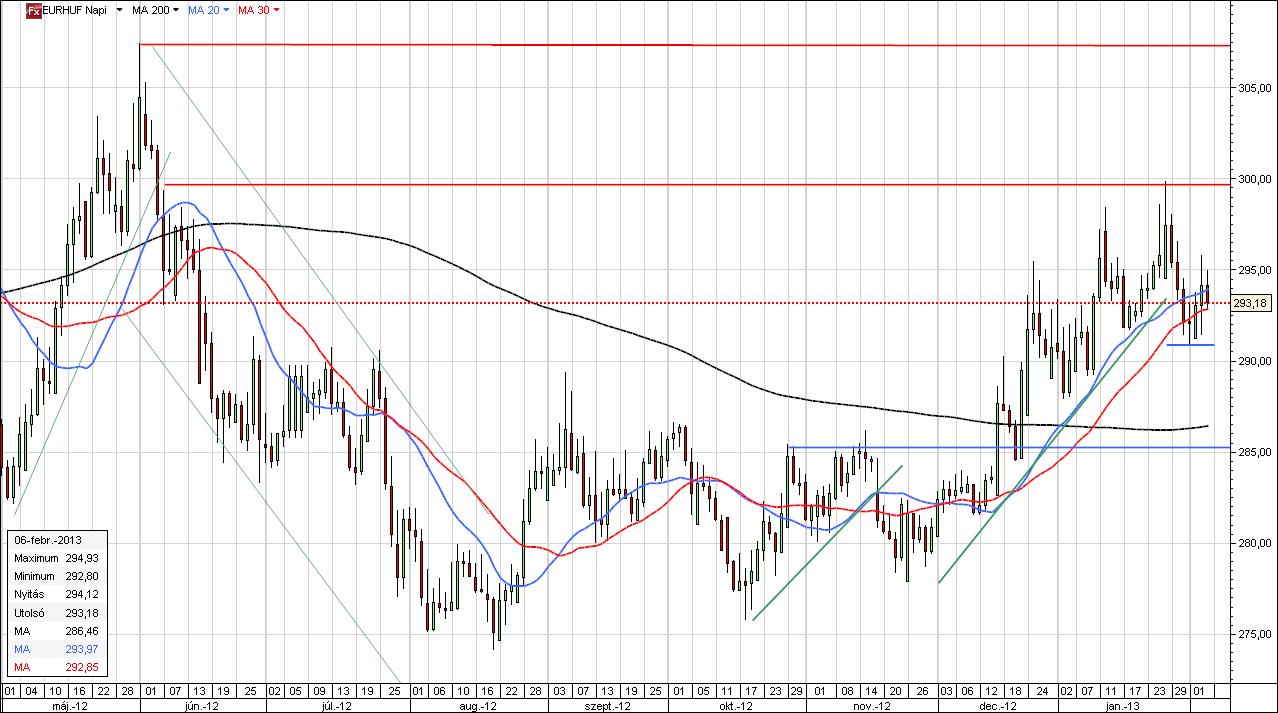Click the 300,00 price axis label
Viewport: 1278px width, 713px height.
click(1254, 179)
